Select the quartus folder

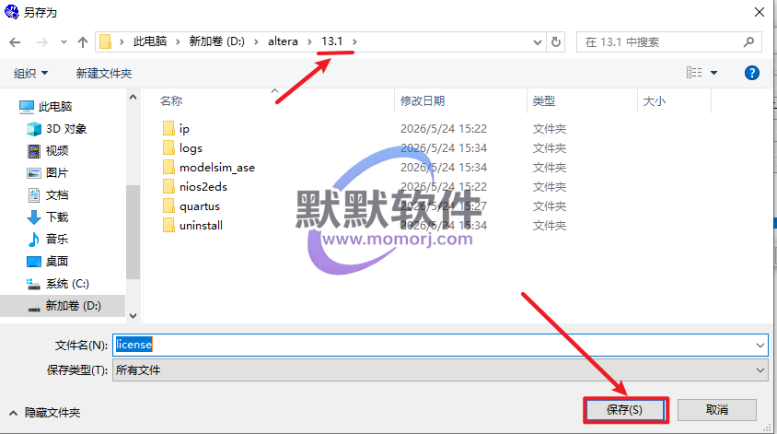click(x=199, y=206)
